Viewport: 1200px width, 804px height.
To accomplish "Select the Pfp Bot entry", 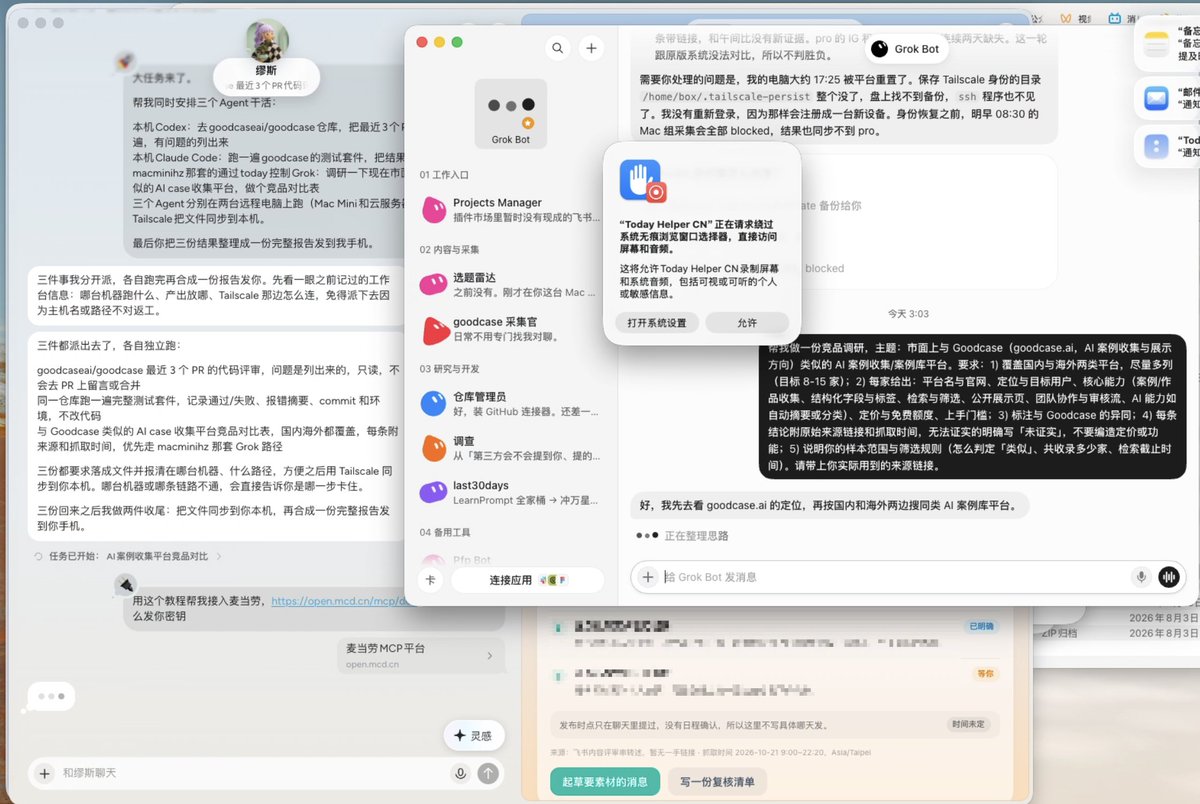I will (511, 559).
